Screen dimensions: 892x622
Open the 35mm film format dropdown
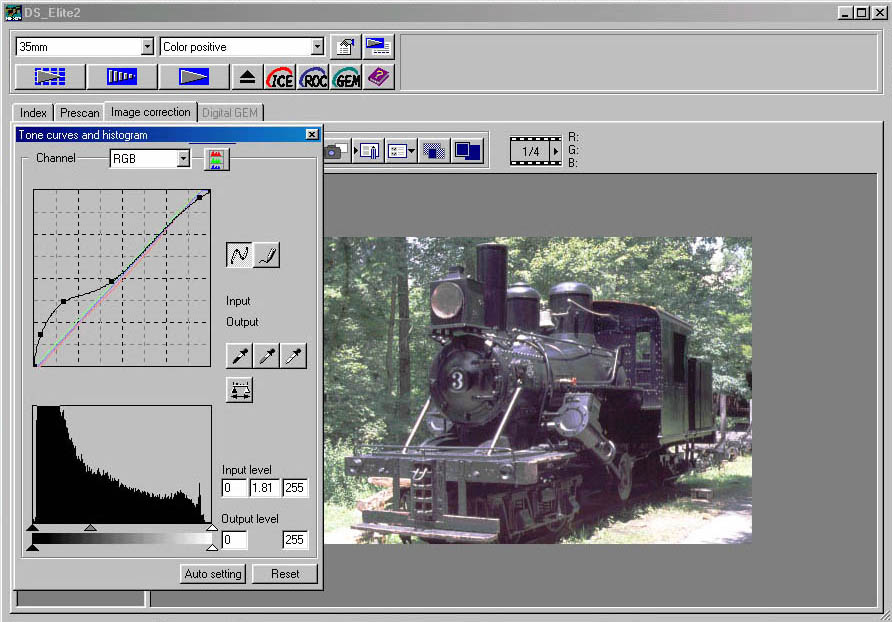148,47
